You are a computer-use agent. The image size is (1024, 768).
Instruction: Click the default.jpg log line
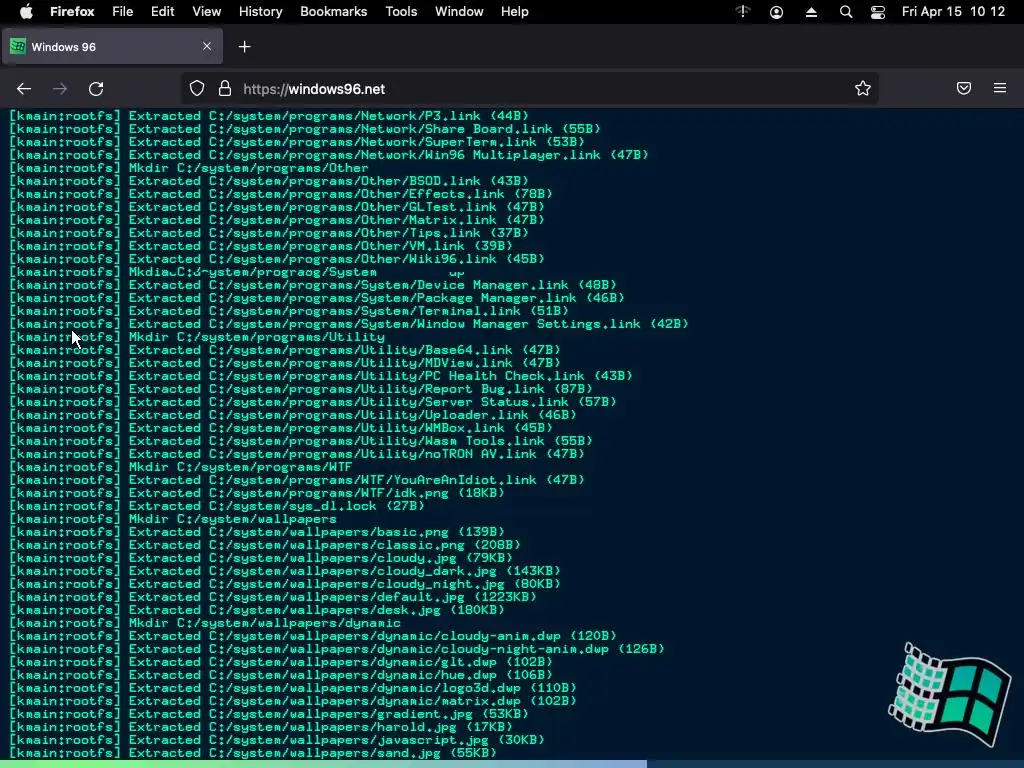[273, 597]
